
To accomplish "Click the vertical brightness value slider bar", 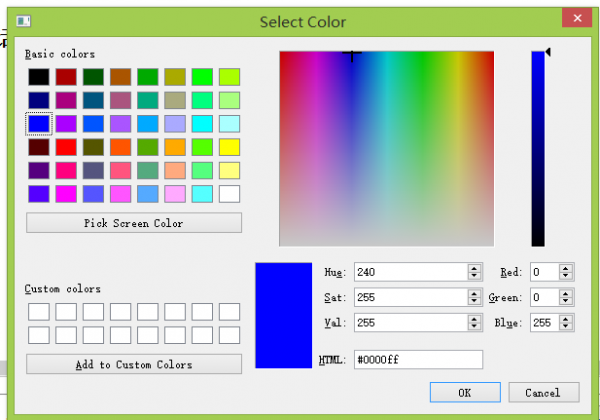I will pyautogui.click(x=538, y=149).
